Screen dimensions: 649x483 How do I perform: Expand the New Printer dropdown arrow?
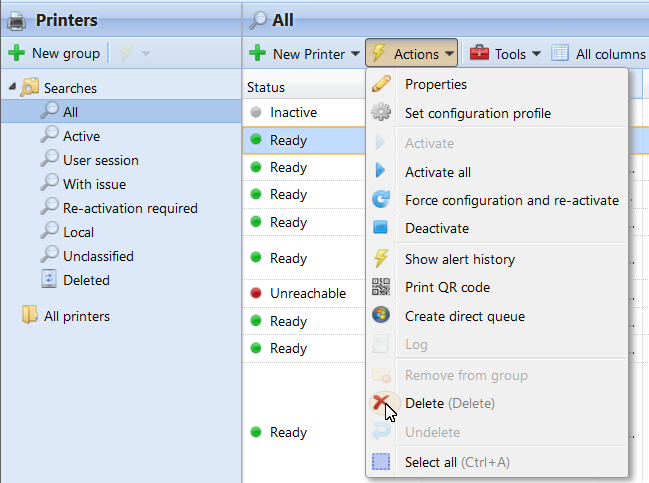pos(355,54)
